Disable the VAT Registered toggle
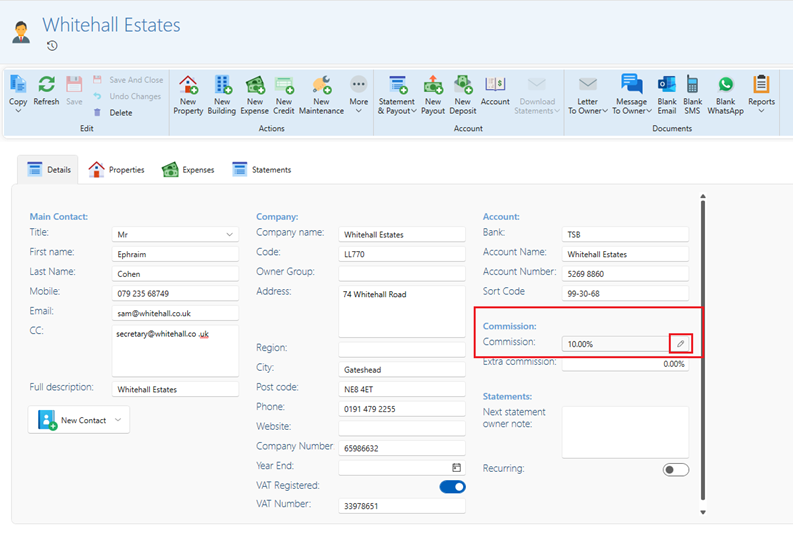This screenshot has width=793, height=534. coord(452,487)
